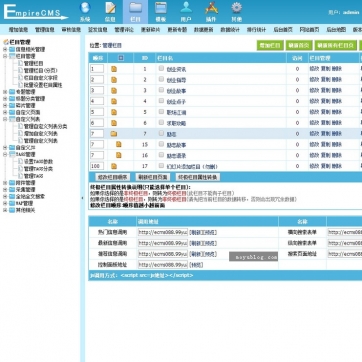Click the green 刷新所有栏目页 button
Viewport: 362px width, 362px height.
click(x=336, y=45)
